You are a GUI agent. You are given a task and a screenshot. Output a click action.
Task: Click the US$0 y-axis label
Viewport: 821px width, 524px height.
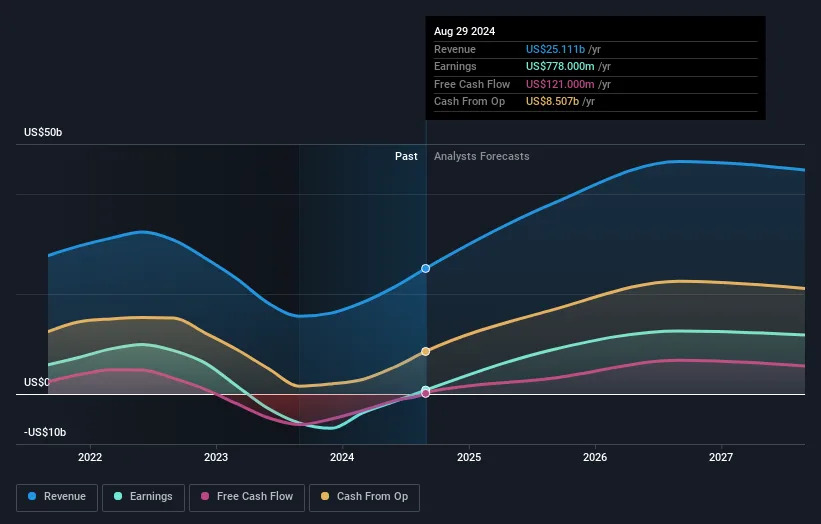[x=37, y=382]
